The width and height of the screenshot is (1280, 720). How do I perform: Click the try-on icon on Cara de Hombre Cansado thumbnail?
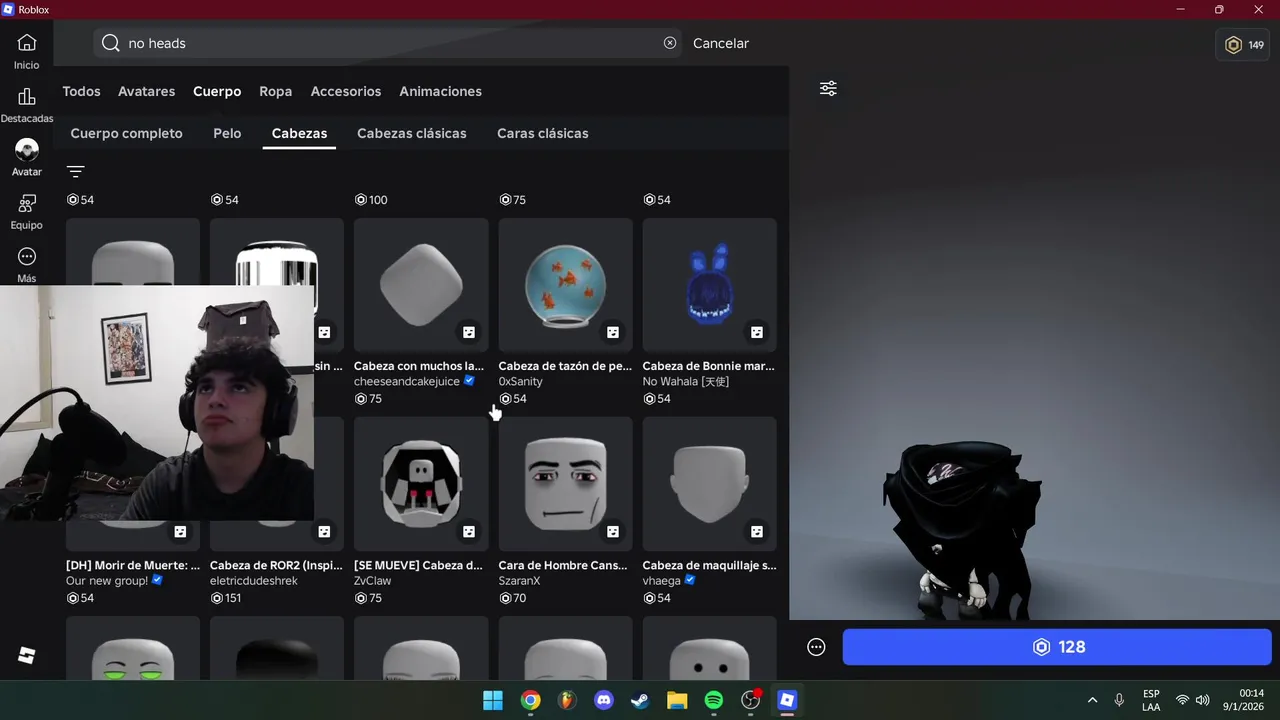pyautogui.click(x=613, y=531)
